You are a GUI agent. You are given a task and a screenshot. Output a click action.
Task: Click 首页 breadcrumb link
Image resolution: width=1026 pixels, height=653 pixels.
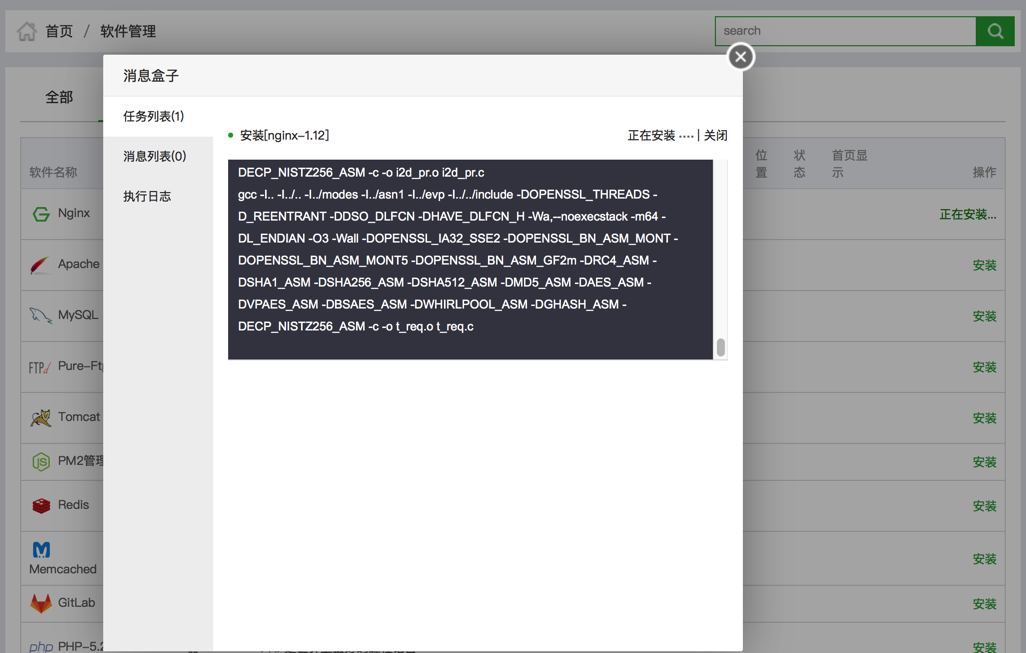click(59, 31)
